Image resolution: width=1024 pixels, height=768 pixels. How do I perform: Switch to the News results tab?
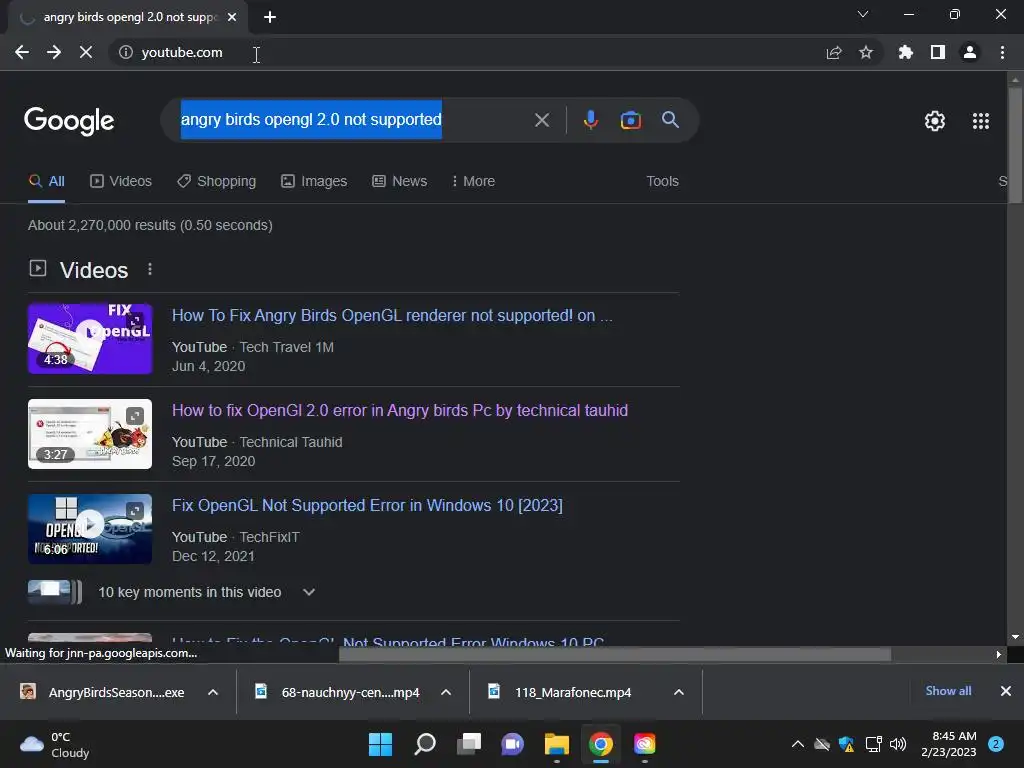click(x=400, y=181)
